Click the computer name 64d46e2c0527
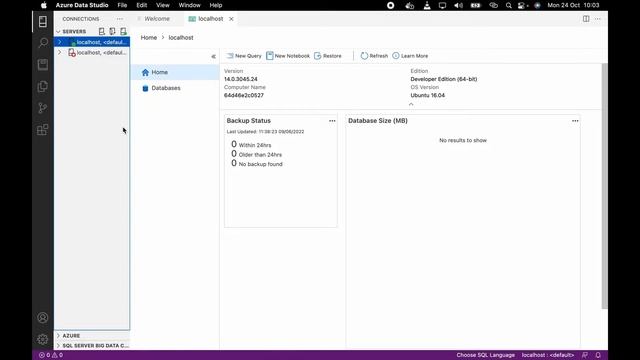Viewport: 640px width, 360px height. point(244,96)
